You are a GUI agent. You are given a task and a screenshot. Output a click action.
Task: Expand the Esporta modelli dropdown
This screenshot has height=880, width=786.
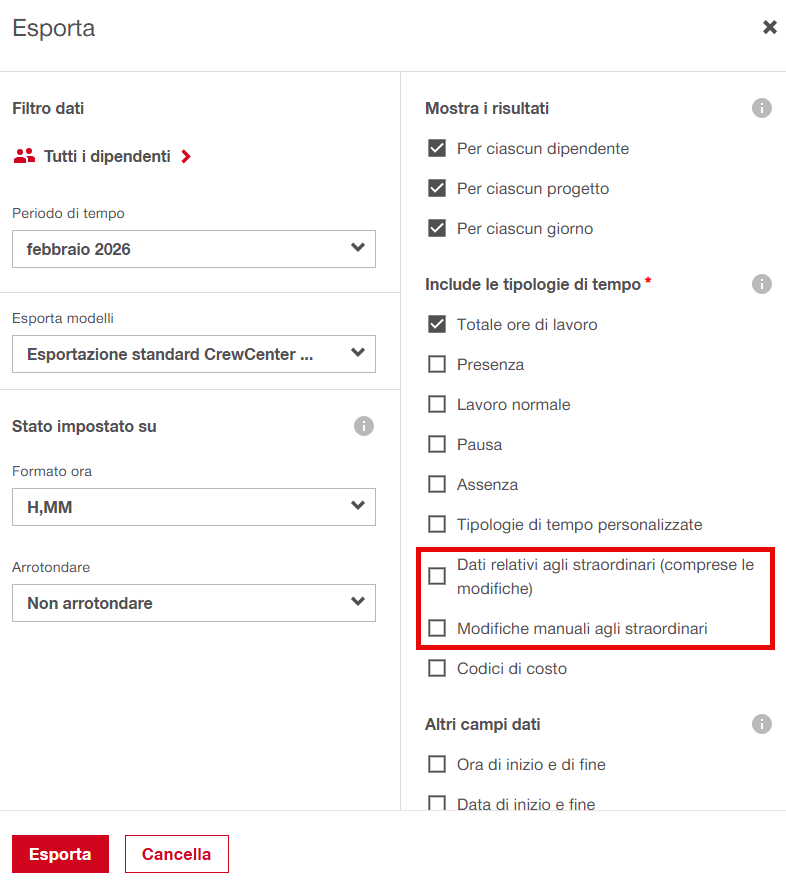tap(194, 353)
